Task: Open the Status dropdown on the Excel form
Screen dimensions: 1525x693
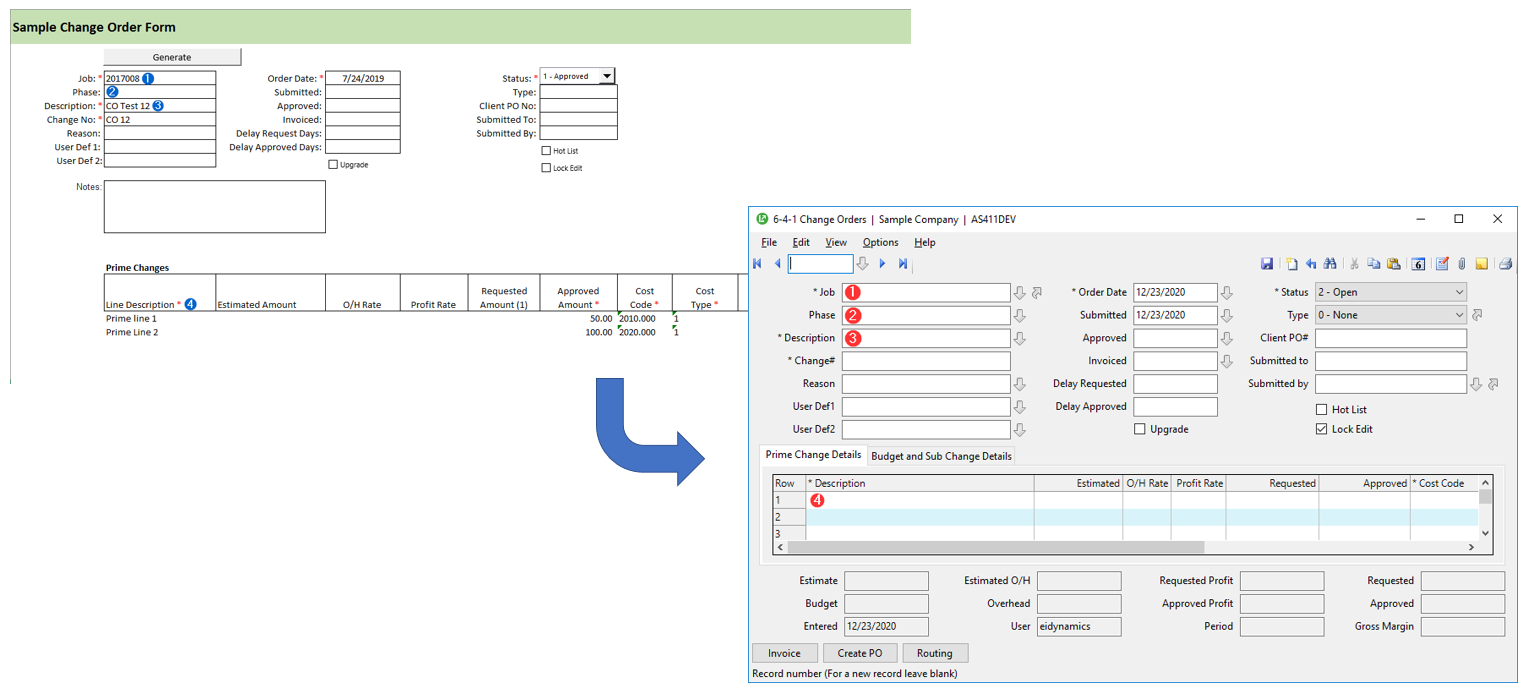Action: click(x=606, y=76)
